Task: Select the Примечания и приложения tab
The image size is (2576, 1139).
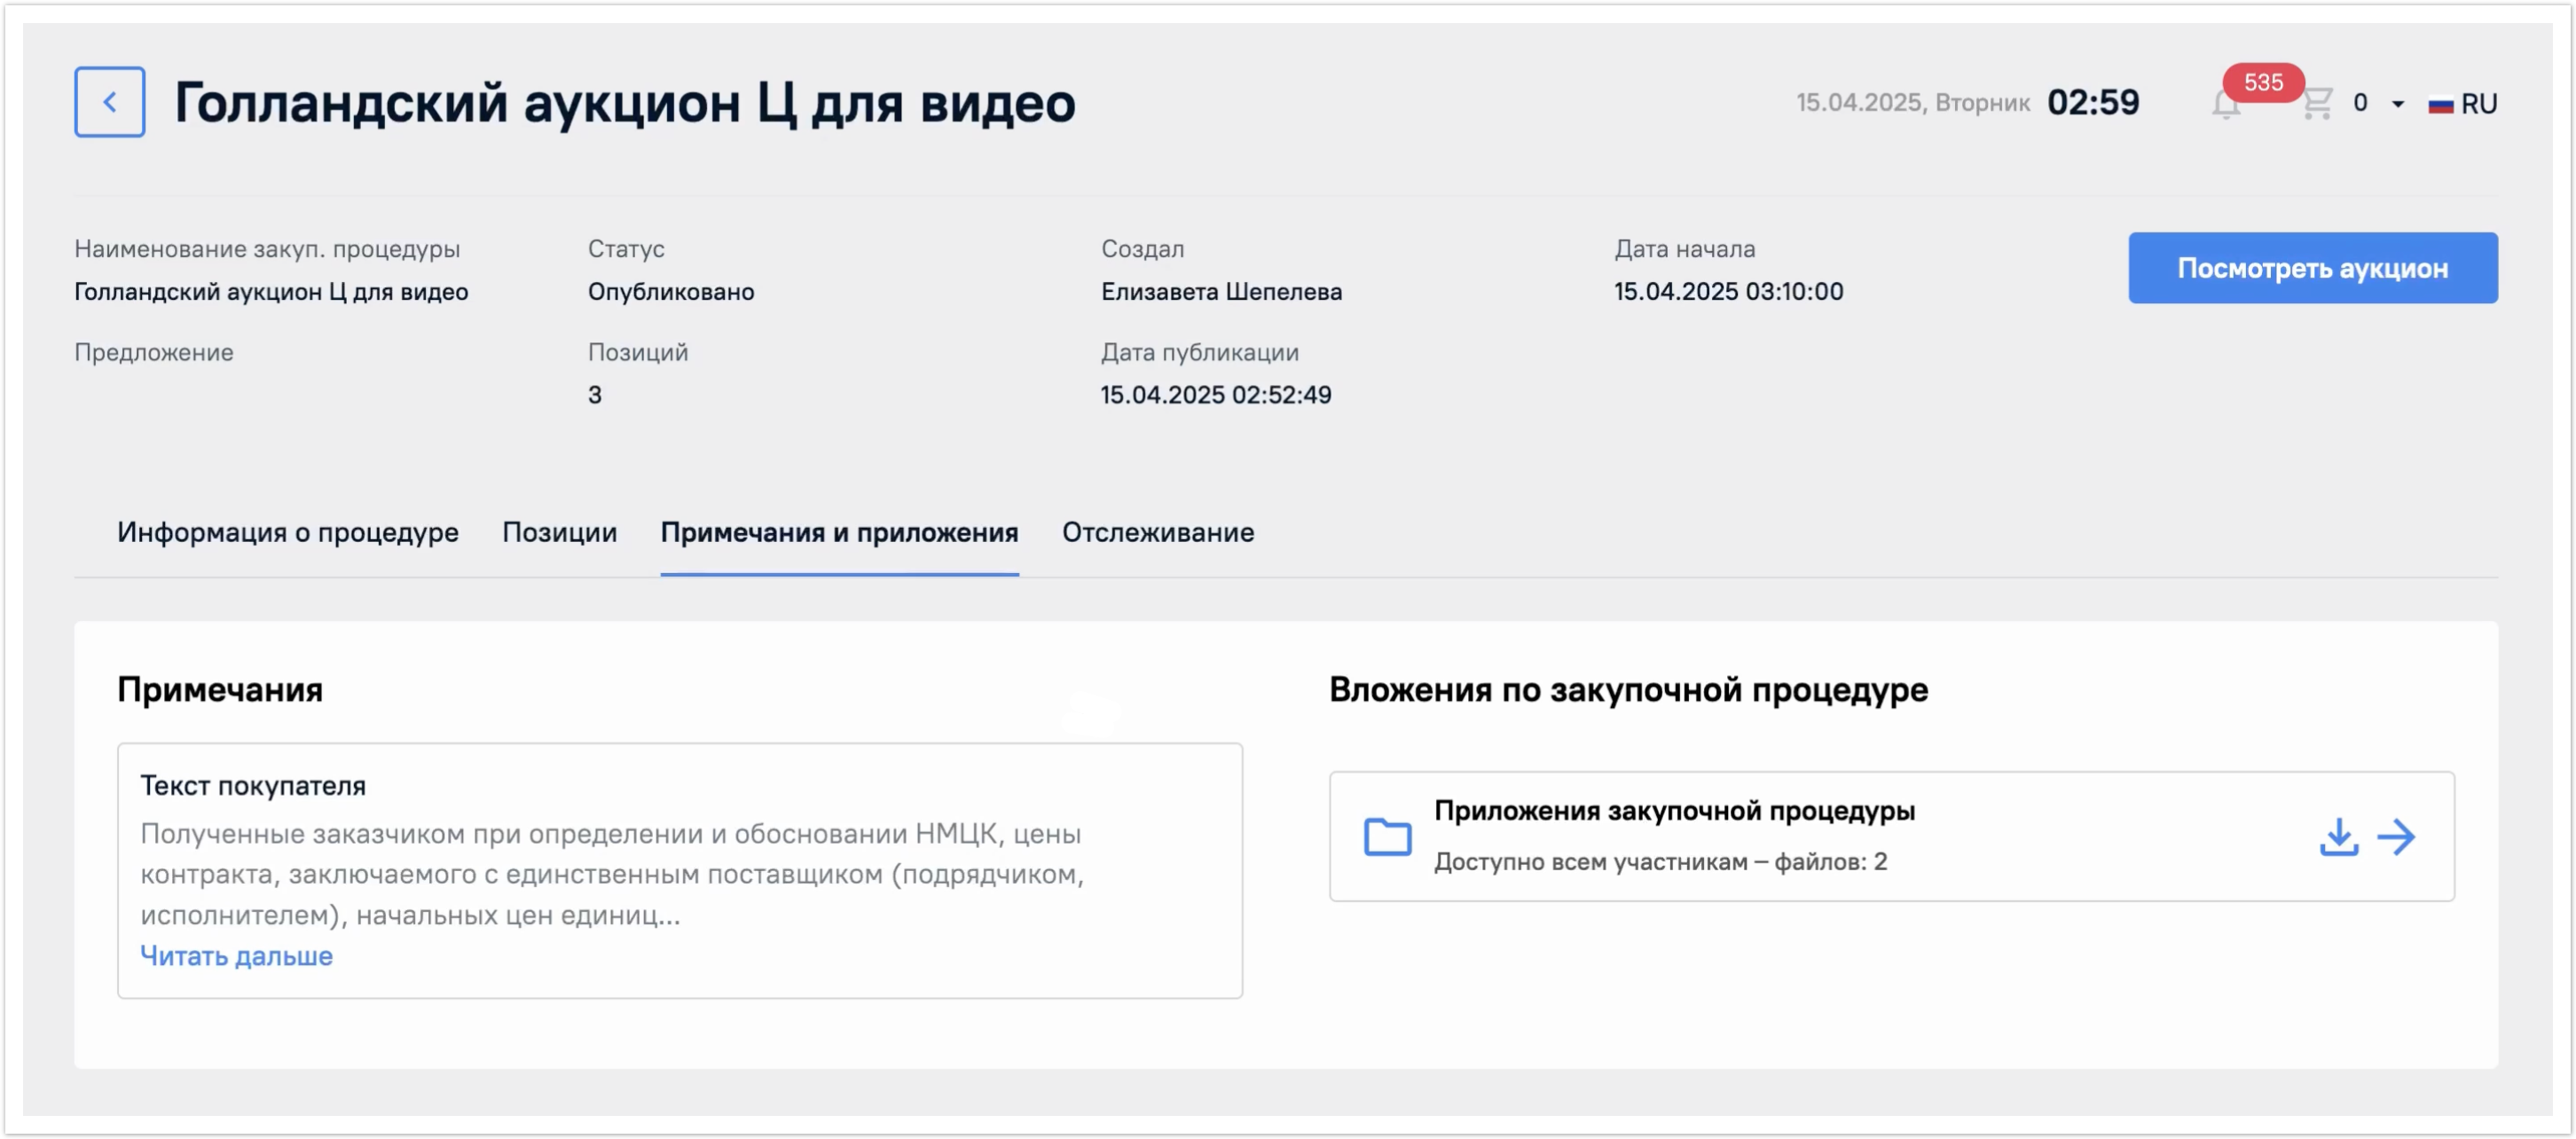Action: (x=839, y=532)
